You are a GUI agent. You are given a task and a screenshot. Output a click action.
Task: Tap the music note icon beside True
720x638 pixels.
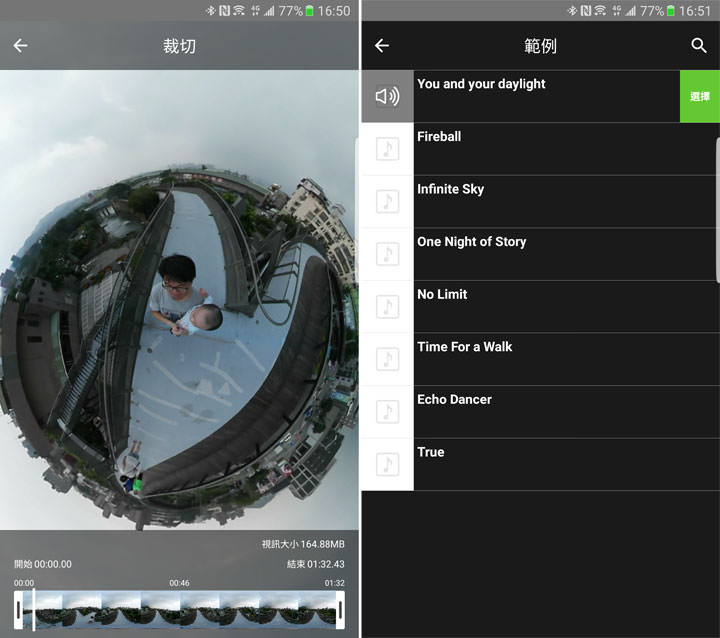(x=387, y=464)
